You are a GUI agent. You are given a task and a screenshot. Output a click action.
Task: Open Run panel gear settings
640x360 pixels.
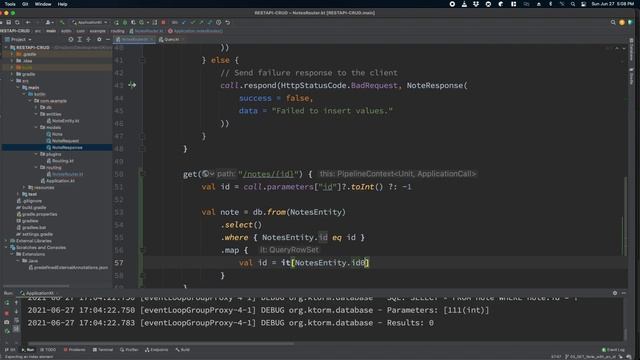click(615, 293)
